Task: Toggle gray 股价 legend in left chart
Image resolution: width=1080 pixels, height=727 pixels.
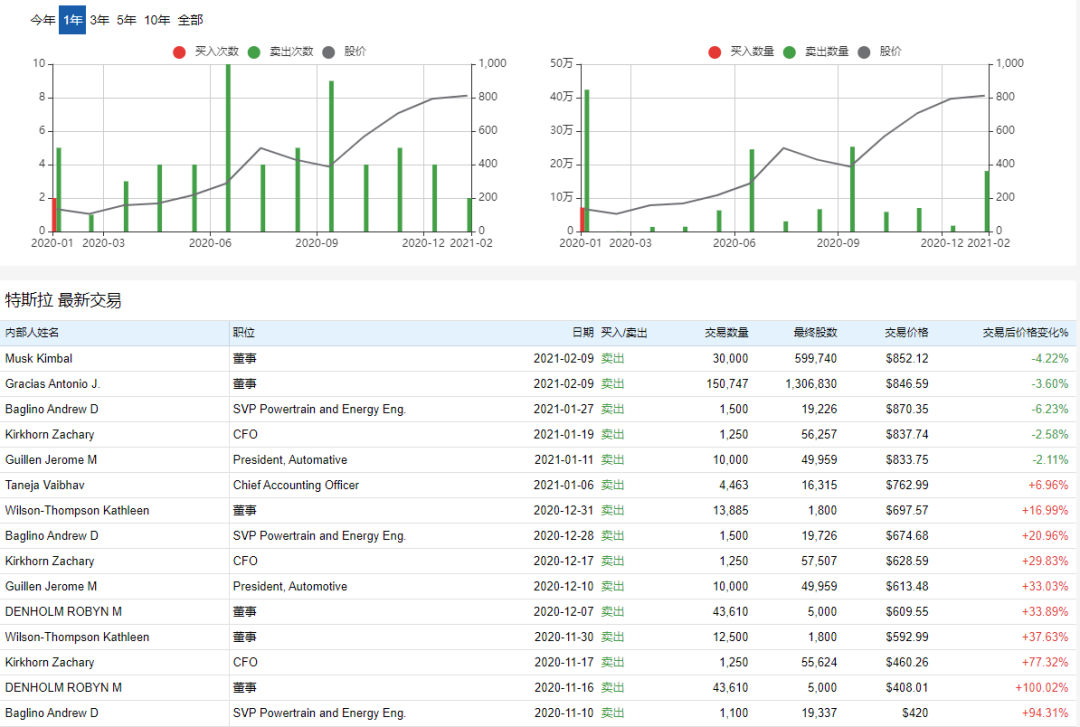Action: (x=329, y=52)
